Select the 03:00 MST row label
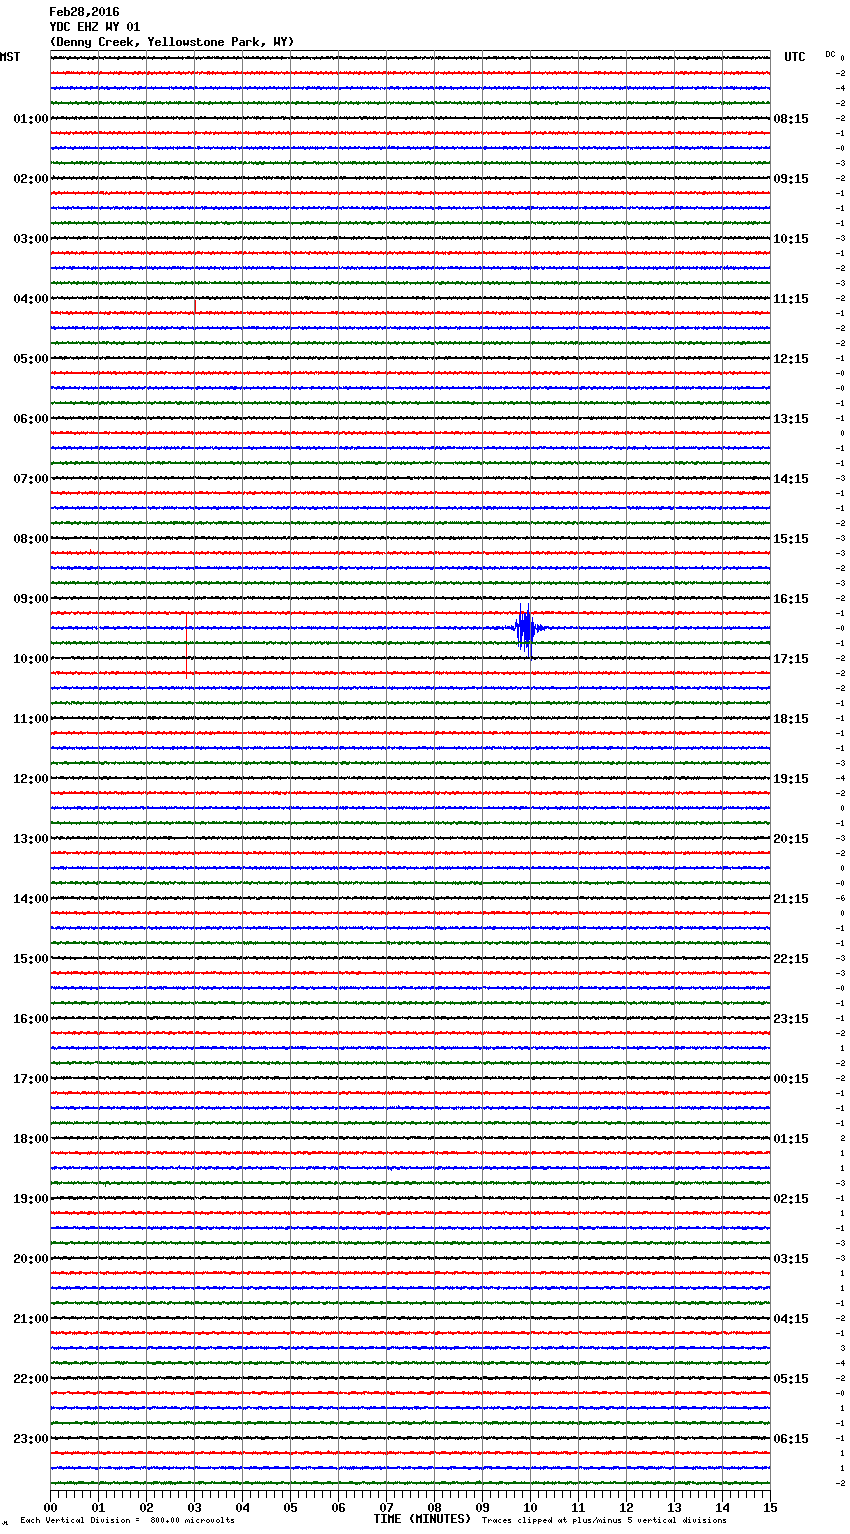Viewport: 850px width, 1534px height. (x=30, y=239)
